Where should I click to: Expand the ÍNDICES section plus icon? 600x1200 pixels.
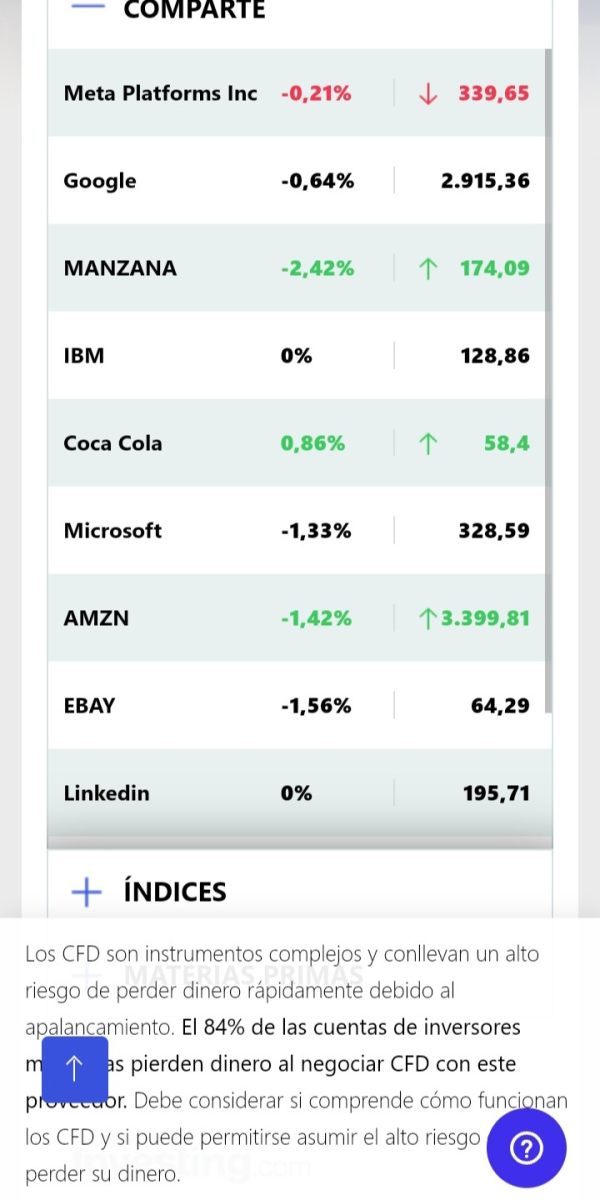(x=87, y=891)
